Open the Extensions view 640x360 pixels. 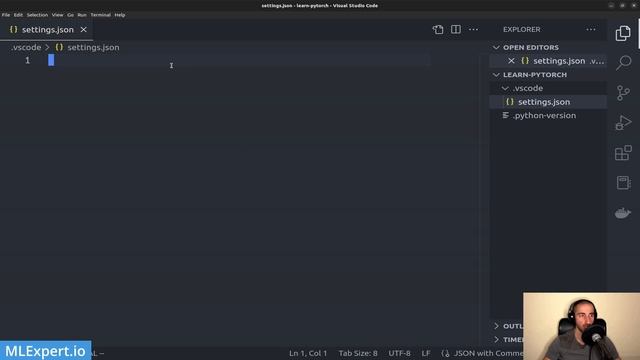623,153
